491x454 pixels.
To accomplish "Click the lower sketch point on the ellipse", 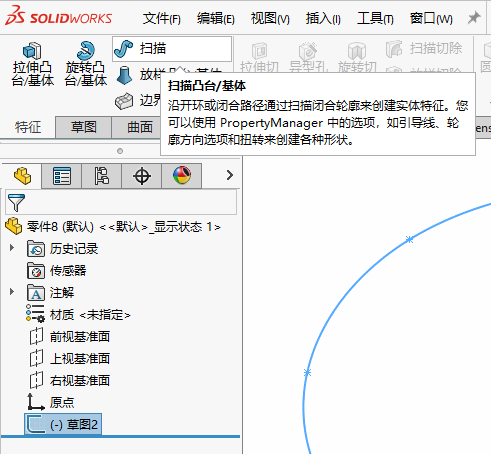I will point(307,373).
